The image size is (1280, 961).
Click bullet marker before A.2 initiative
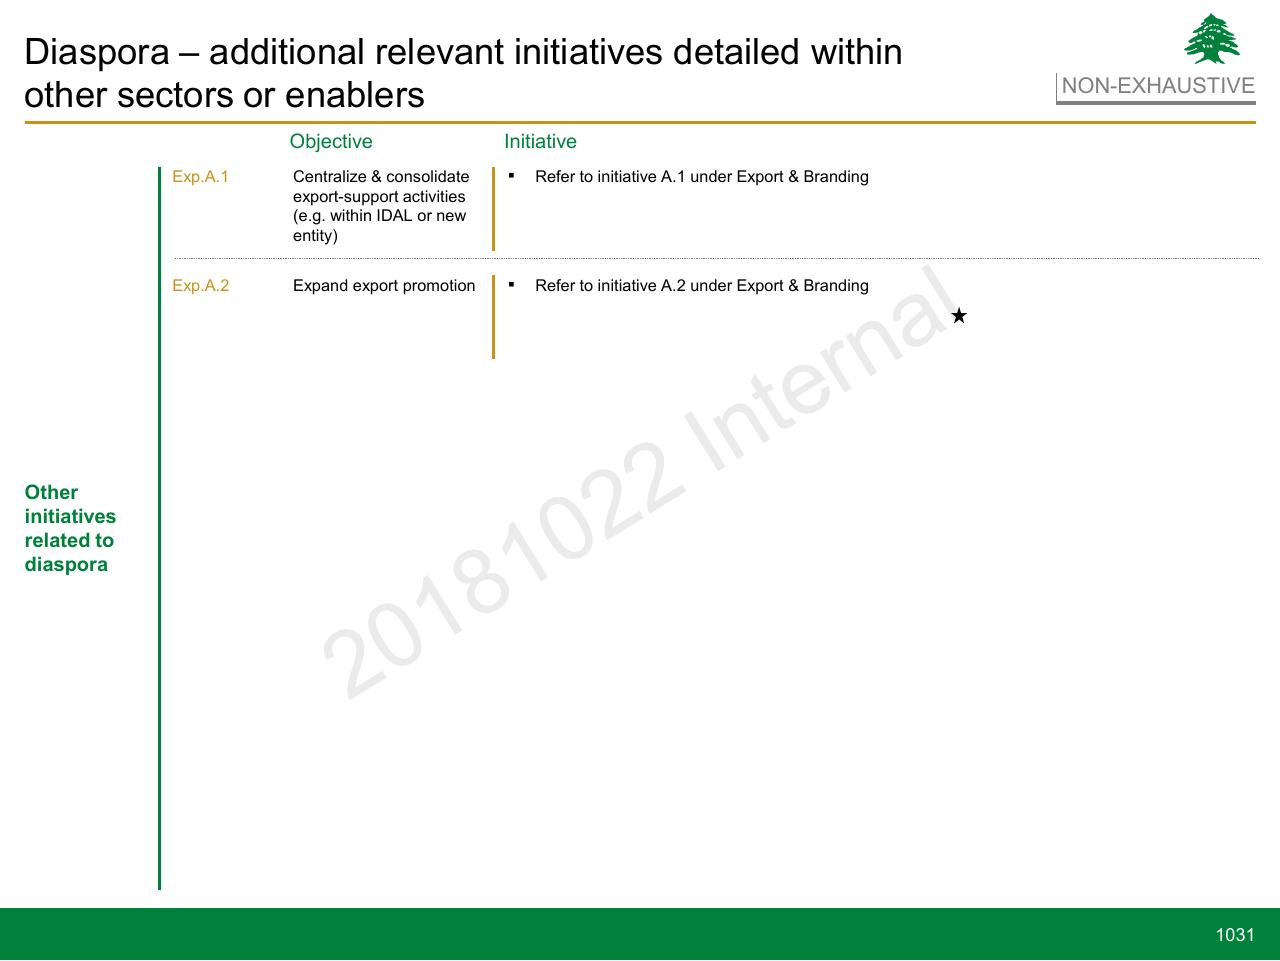(x=511, y=284)
